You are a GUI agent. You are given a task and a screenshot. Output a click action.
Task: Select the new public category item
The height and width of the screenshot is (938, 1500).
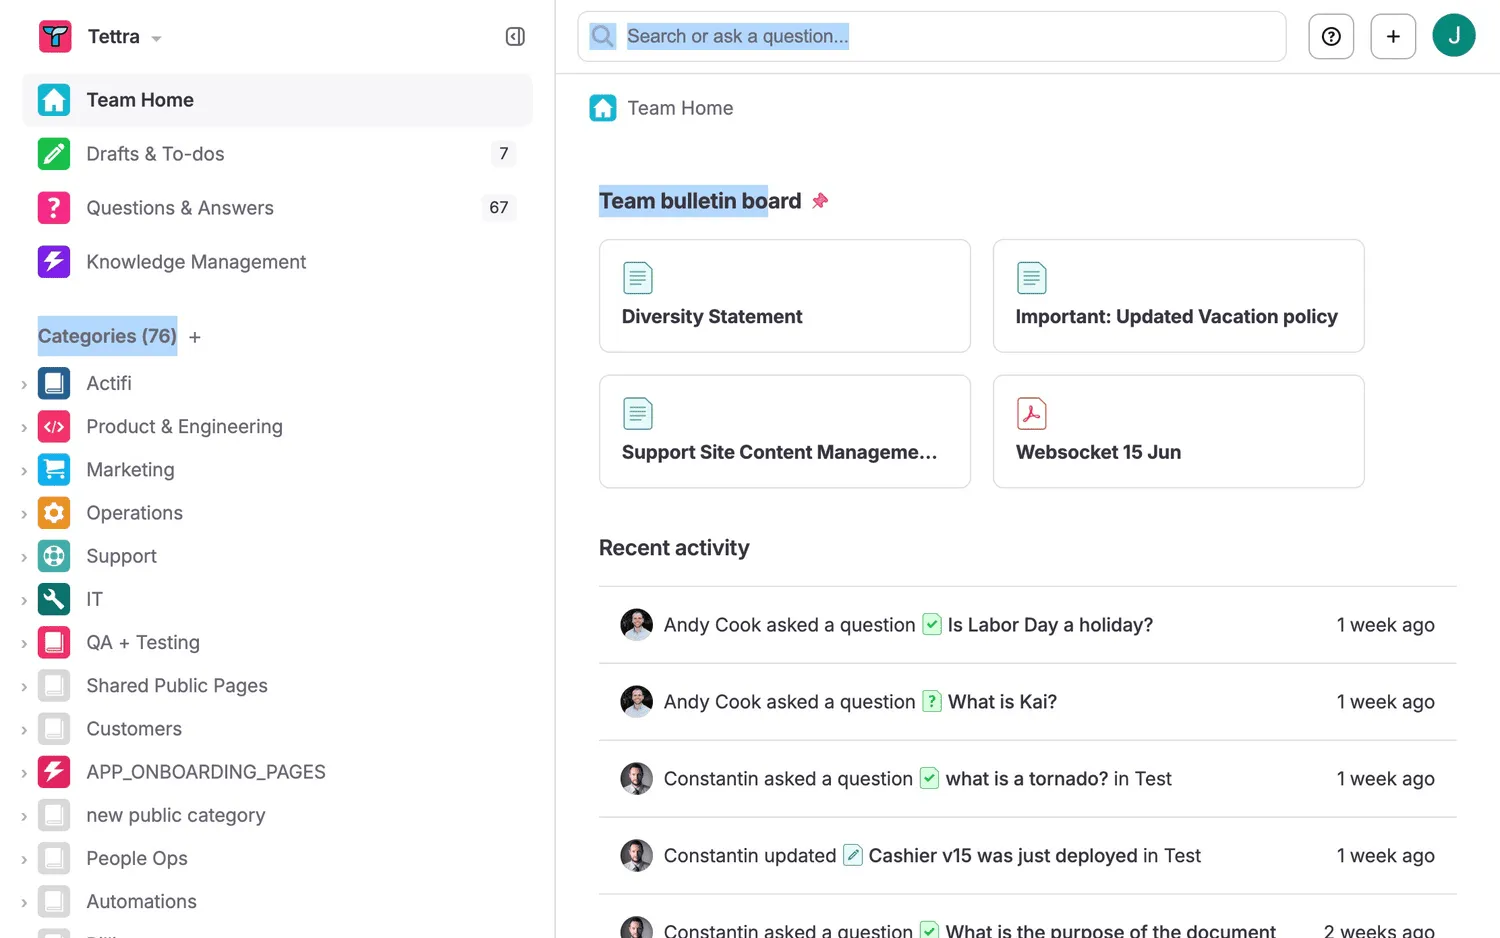pyautogui.click(x=176, y=815)
